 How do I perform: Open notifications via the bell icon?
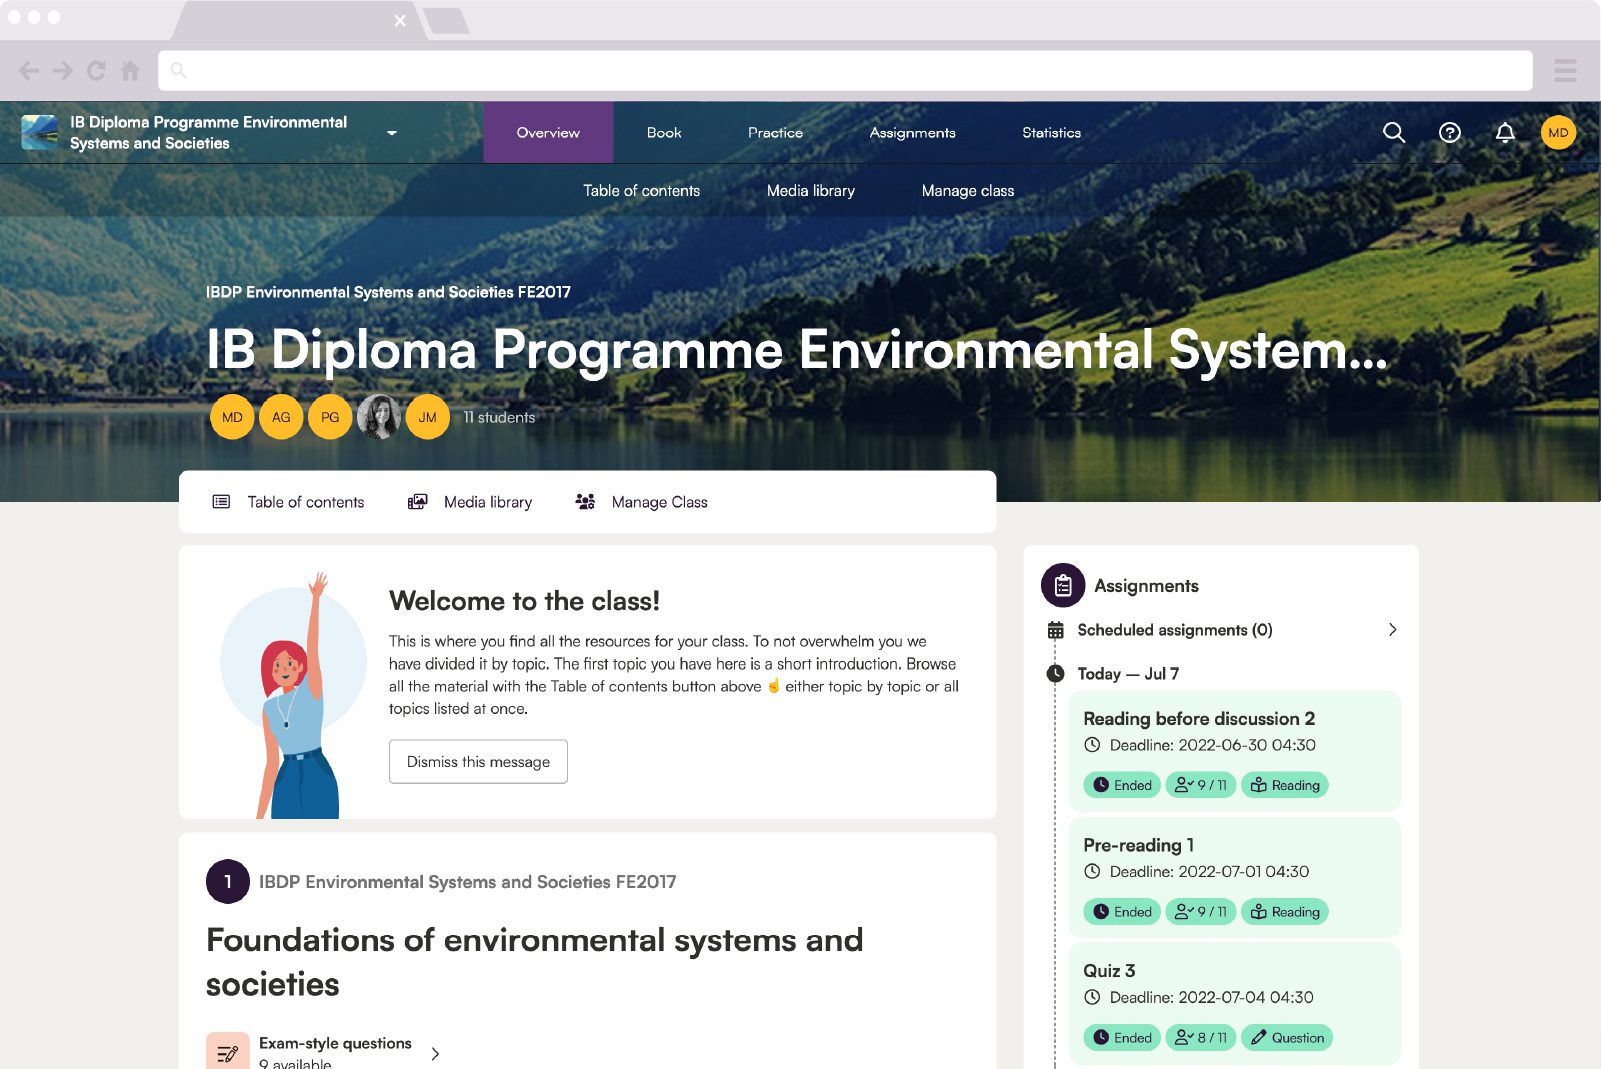click(x=1505, y=132)
